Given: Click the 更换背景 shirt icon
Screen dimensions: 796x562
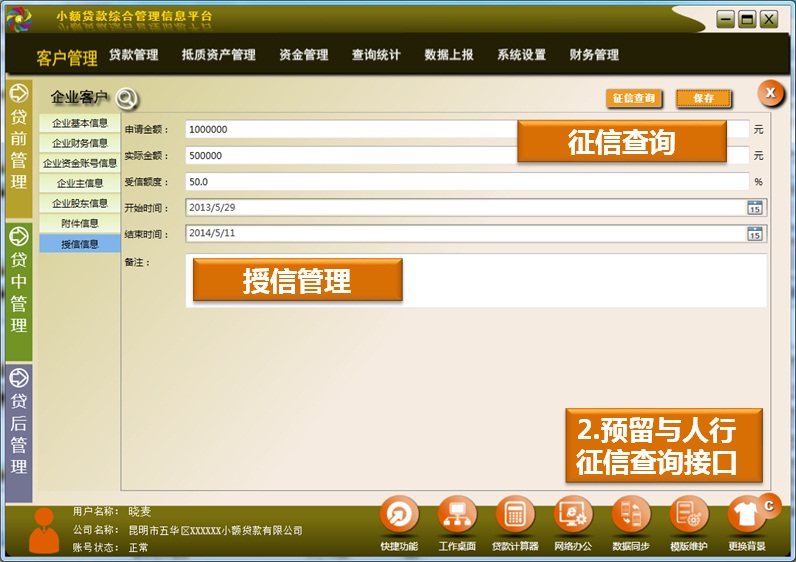Looking at the screenshot, I should click(746, 517).
